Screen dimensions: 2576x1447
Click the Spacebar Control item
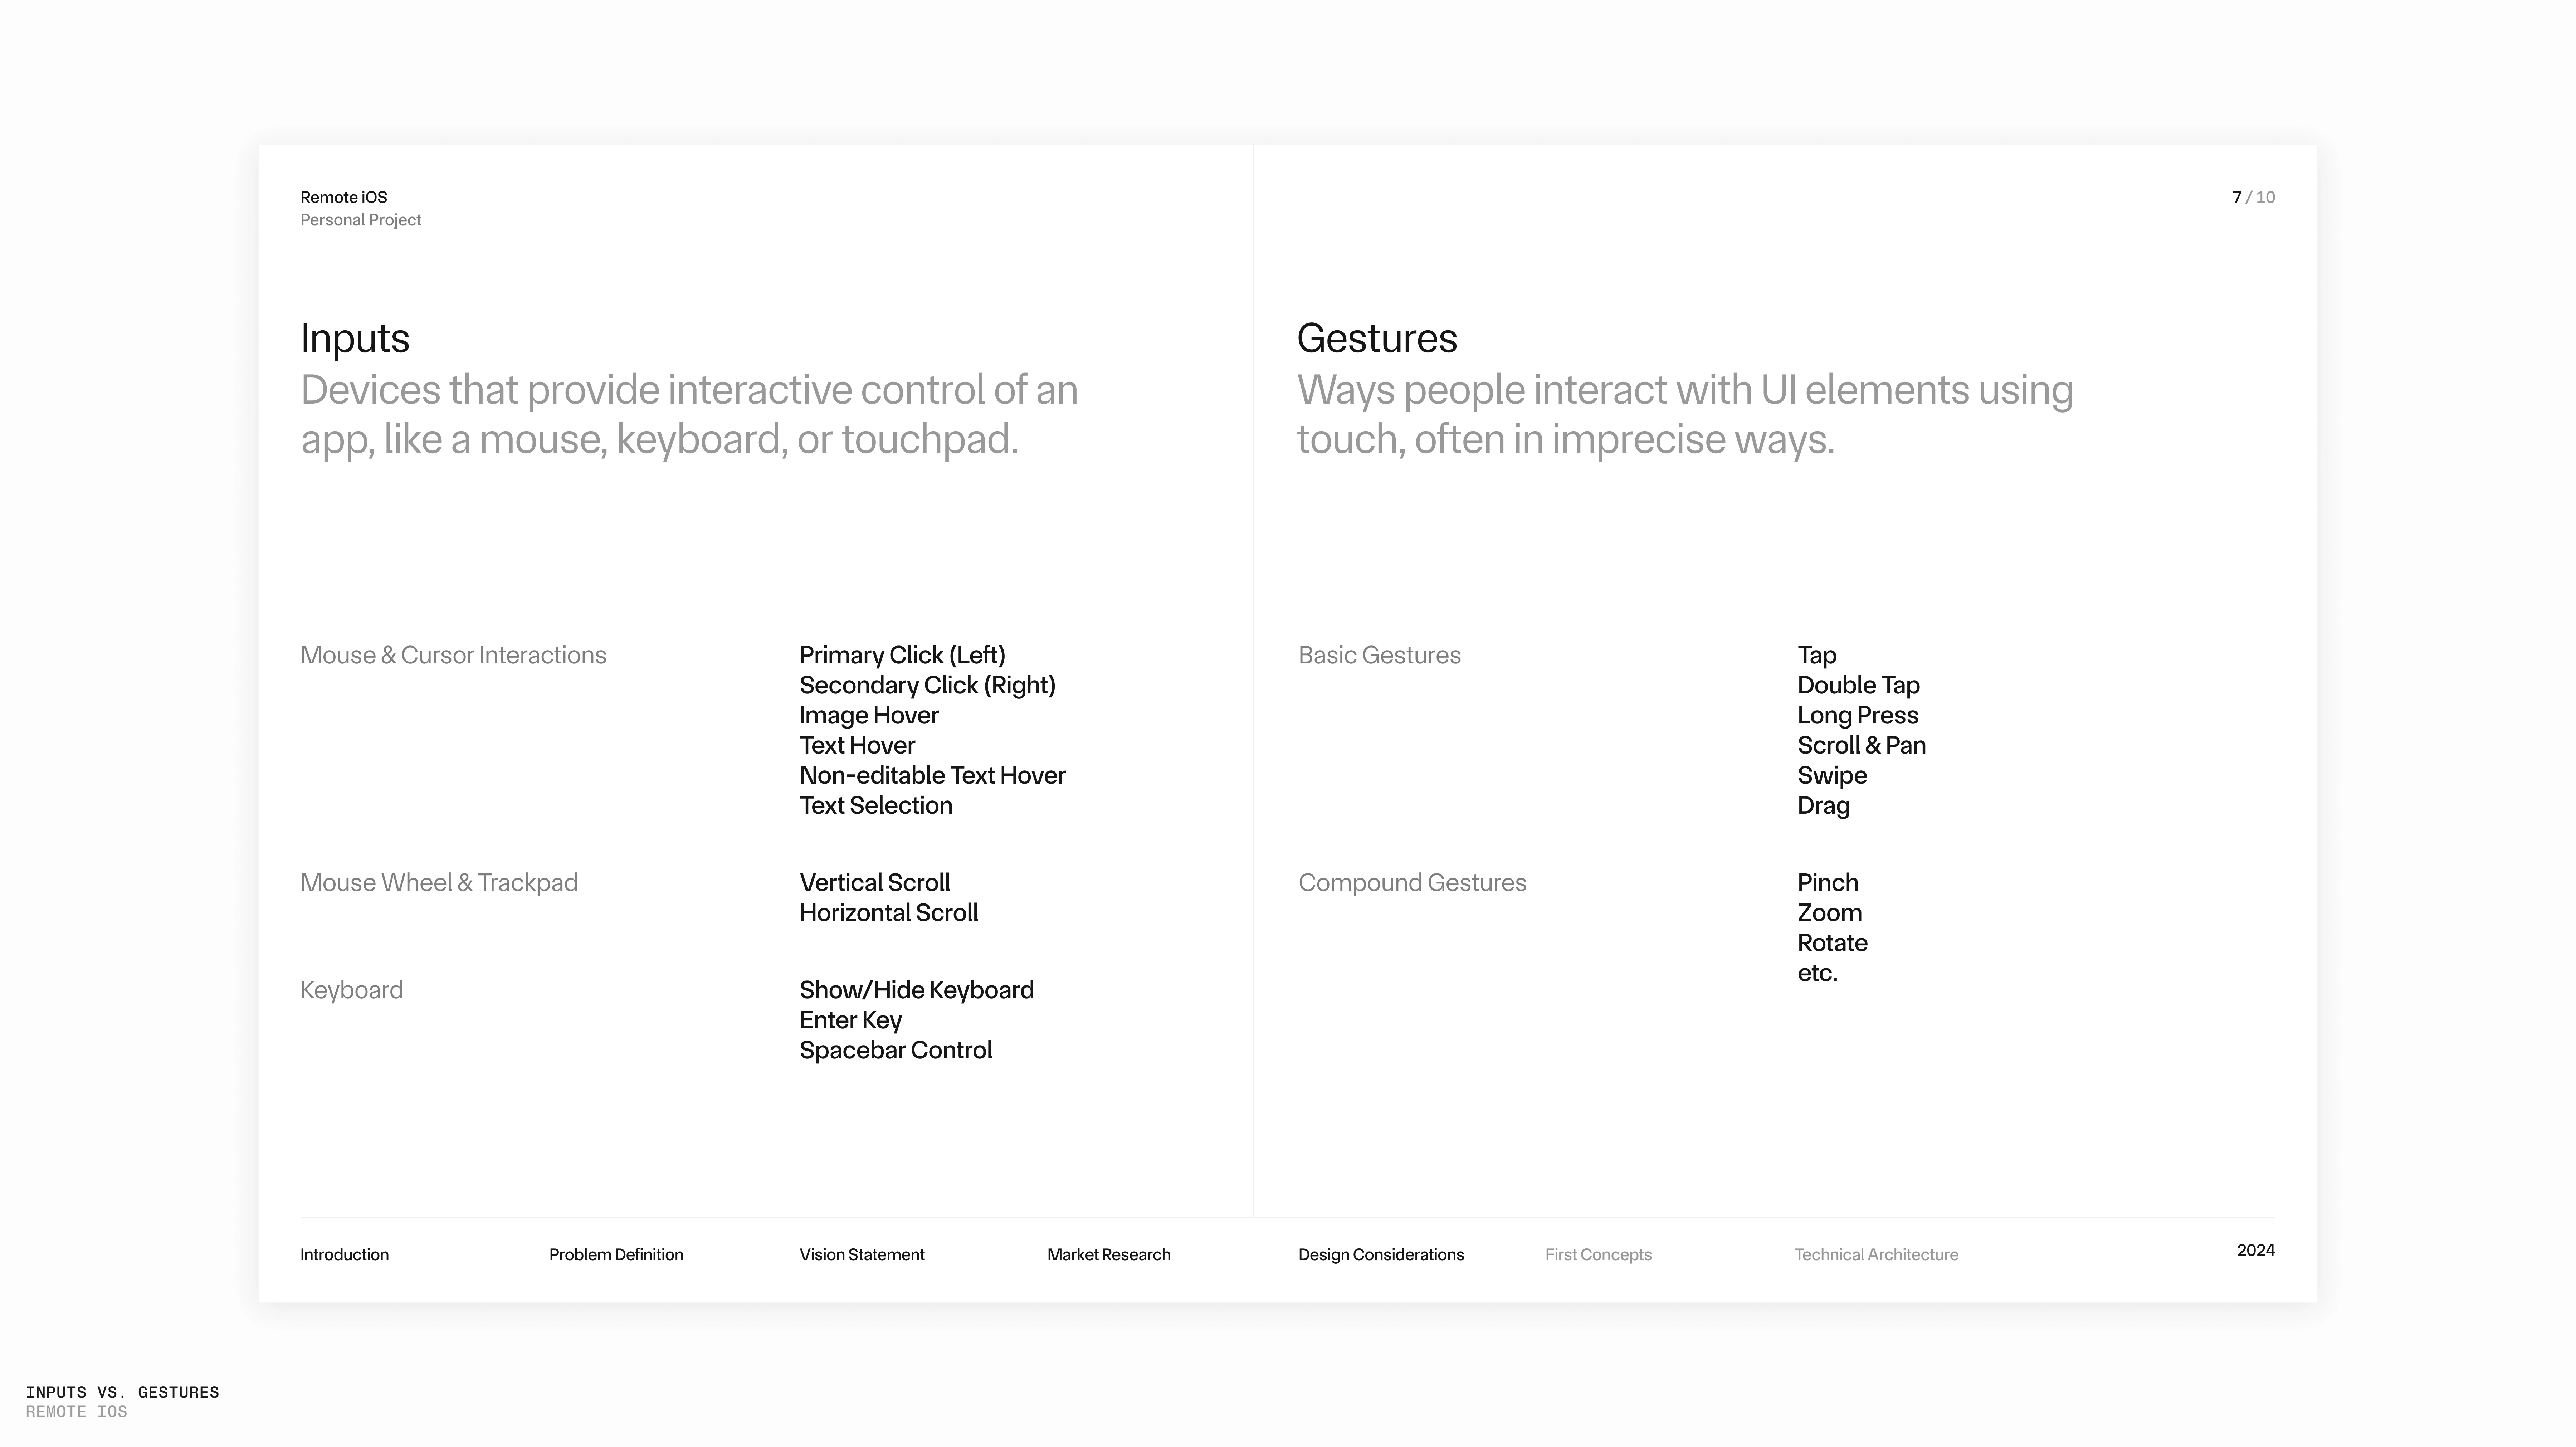coord(895,1050)
